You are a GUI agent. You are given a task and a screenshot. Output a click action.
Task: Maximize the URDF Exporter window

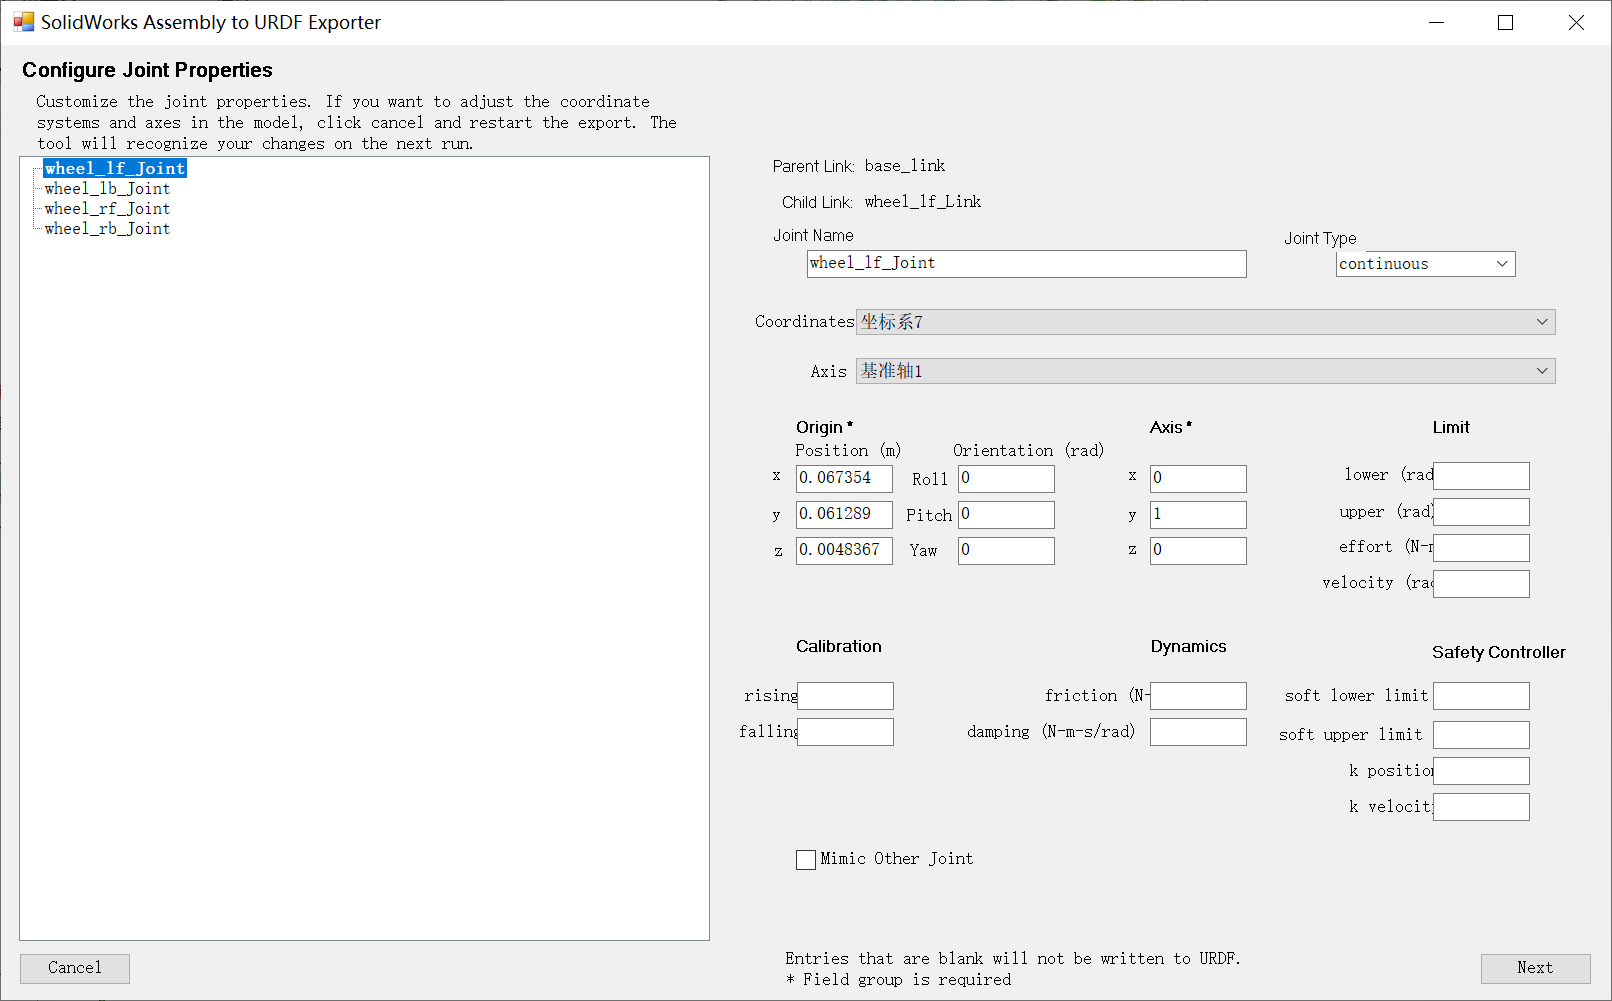click(1505, 22)
